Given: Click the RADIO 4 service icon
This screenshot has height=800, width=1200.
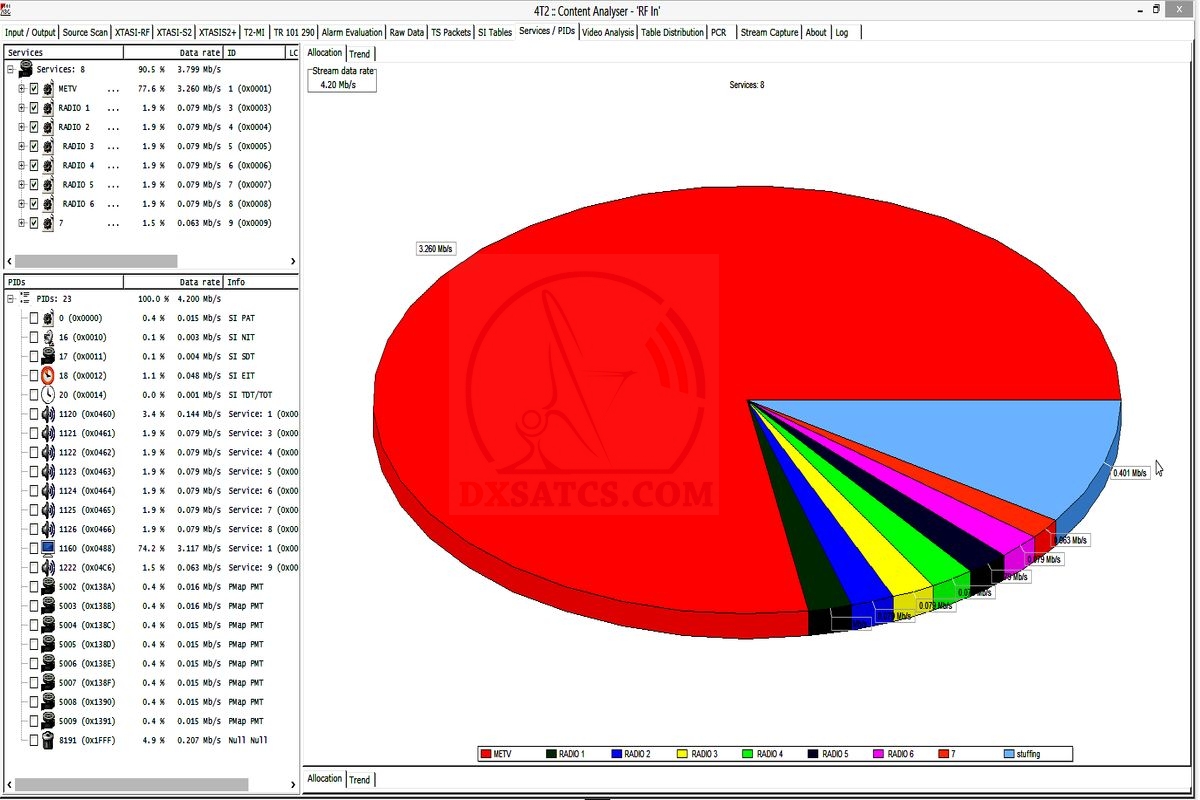Looking at the screenshot, I should click(x=47, y=166).
